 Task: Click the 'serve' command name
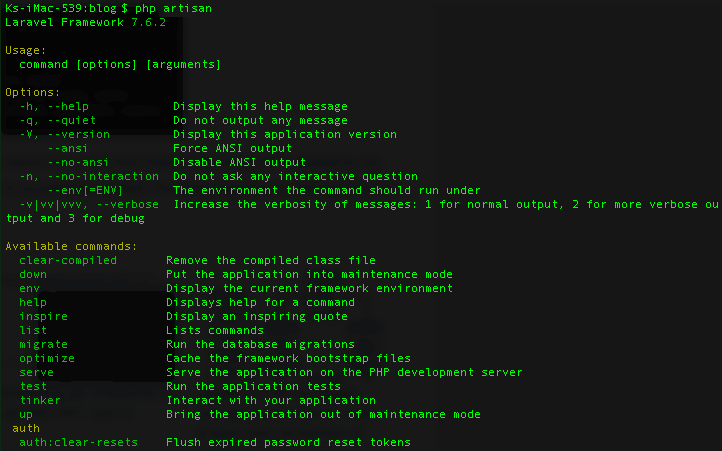(x=37, y=372)
